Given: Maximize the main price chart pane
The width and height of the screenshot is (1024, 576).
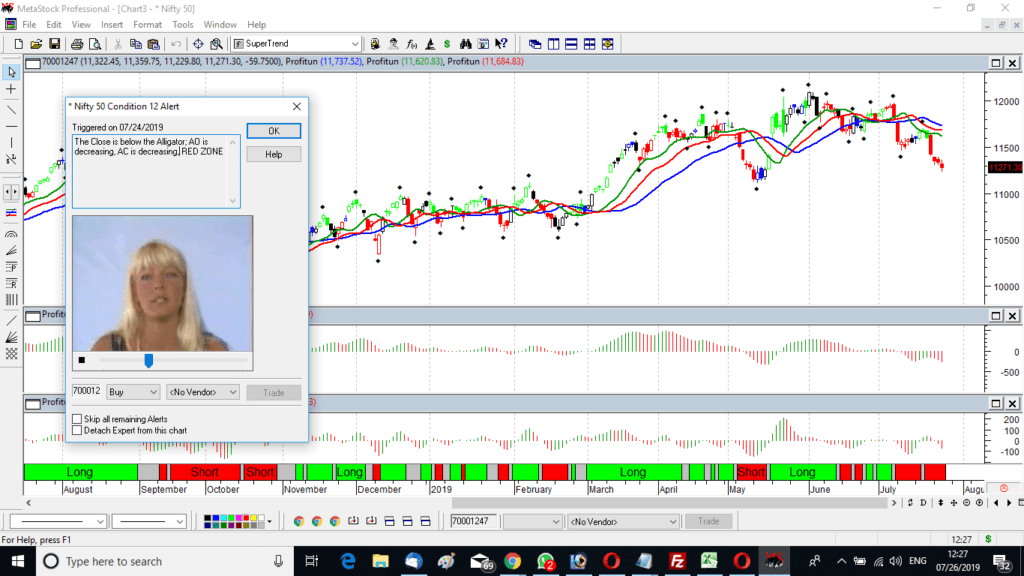Looking at the screenshot, I should 996,63.
